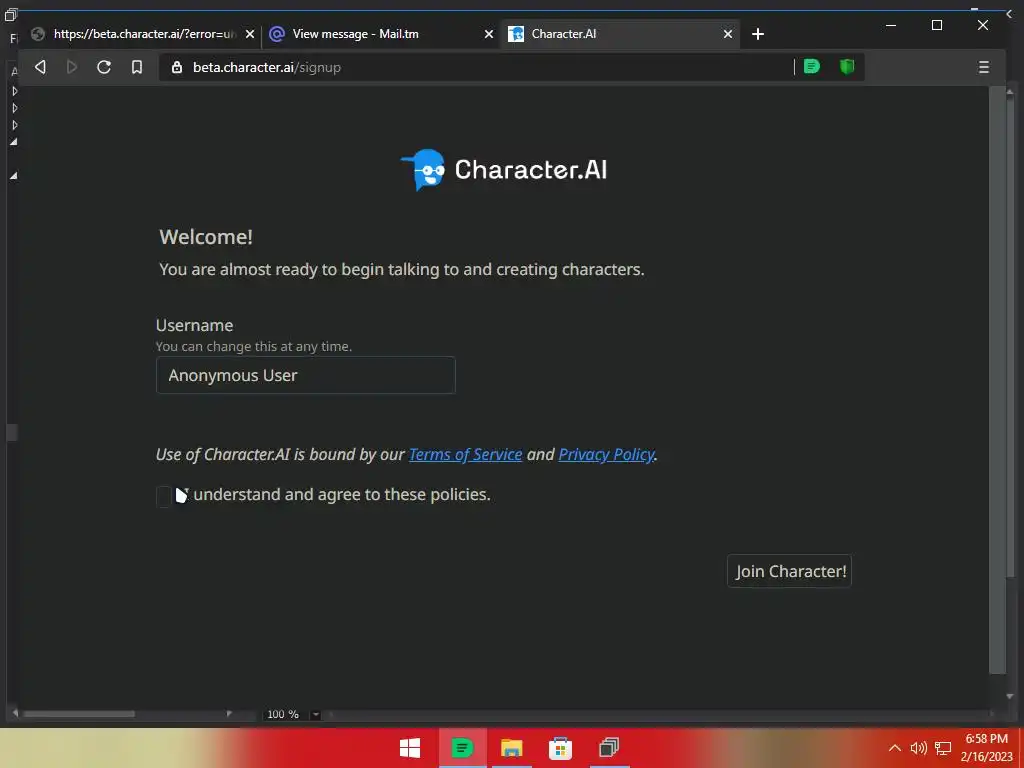
Task: Open the Privacy Policy link
Action: coord(606,455)
